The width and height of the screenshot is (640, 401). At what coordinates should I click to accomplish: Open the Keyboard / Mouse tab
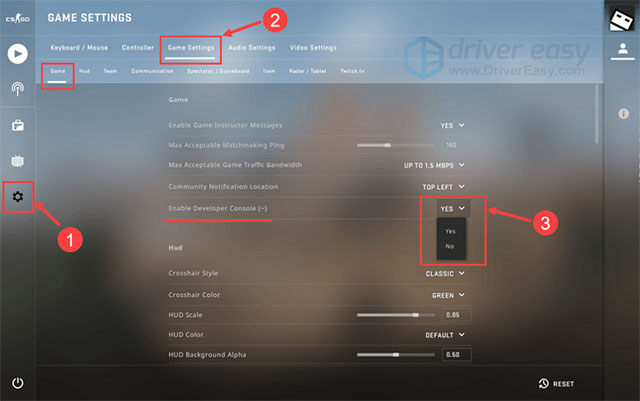coord(79,48)
